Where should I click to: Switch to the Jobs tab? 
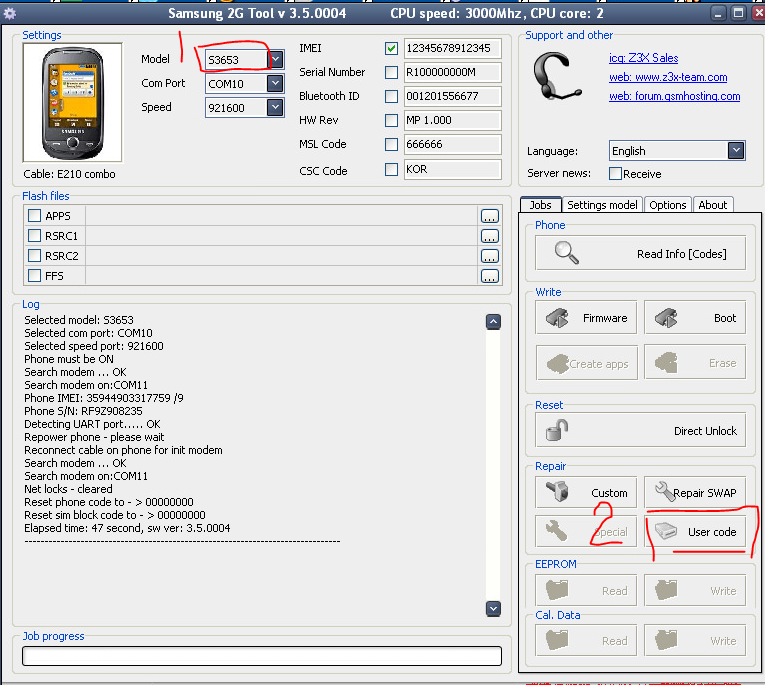click(541, 205)
